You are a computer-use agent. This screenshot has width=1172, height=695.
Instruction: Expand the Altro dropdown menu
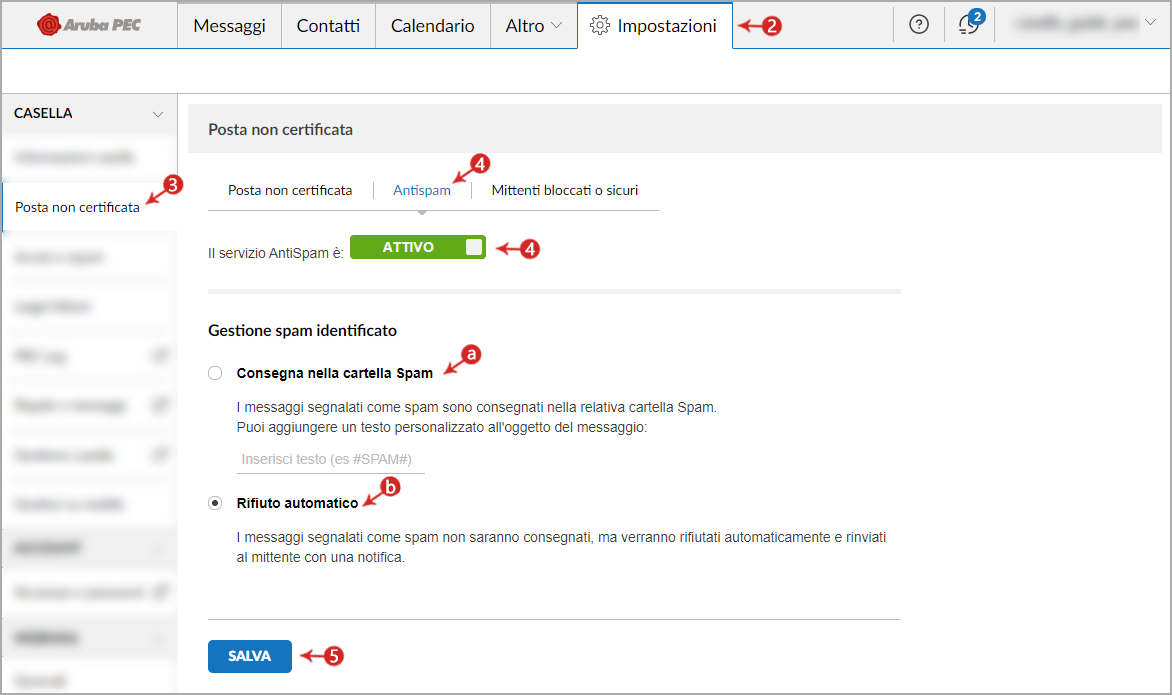(x=533, y=25)
